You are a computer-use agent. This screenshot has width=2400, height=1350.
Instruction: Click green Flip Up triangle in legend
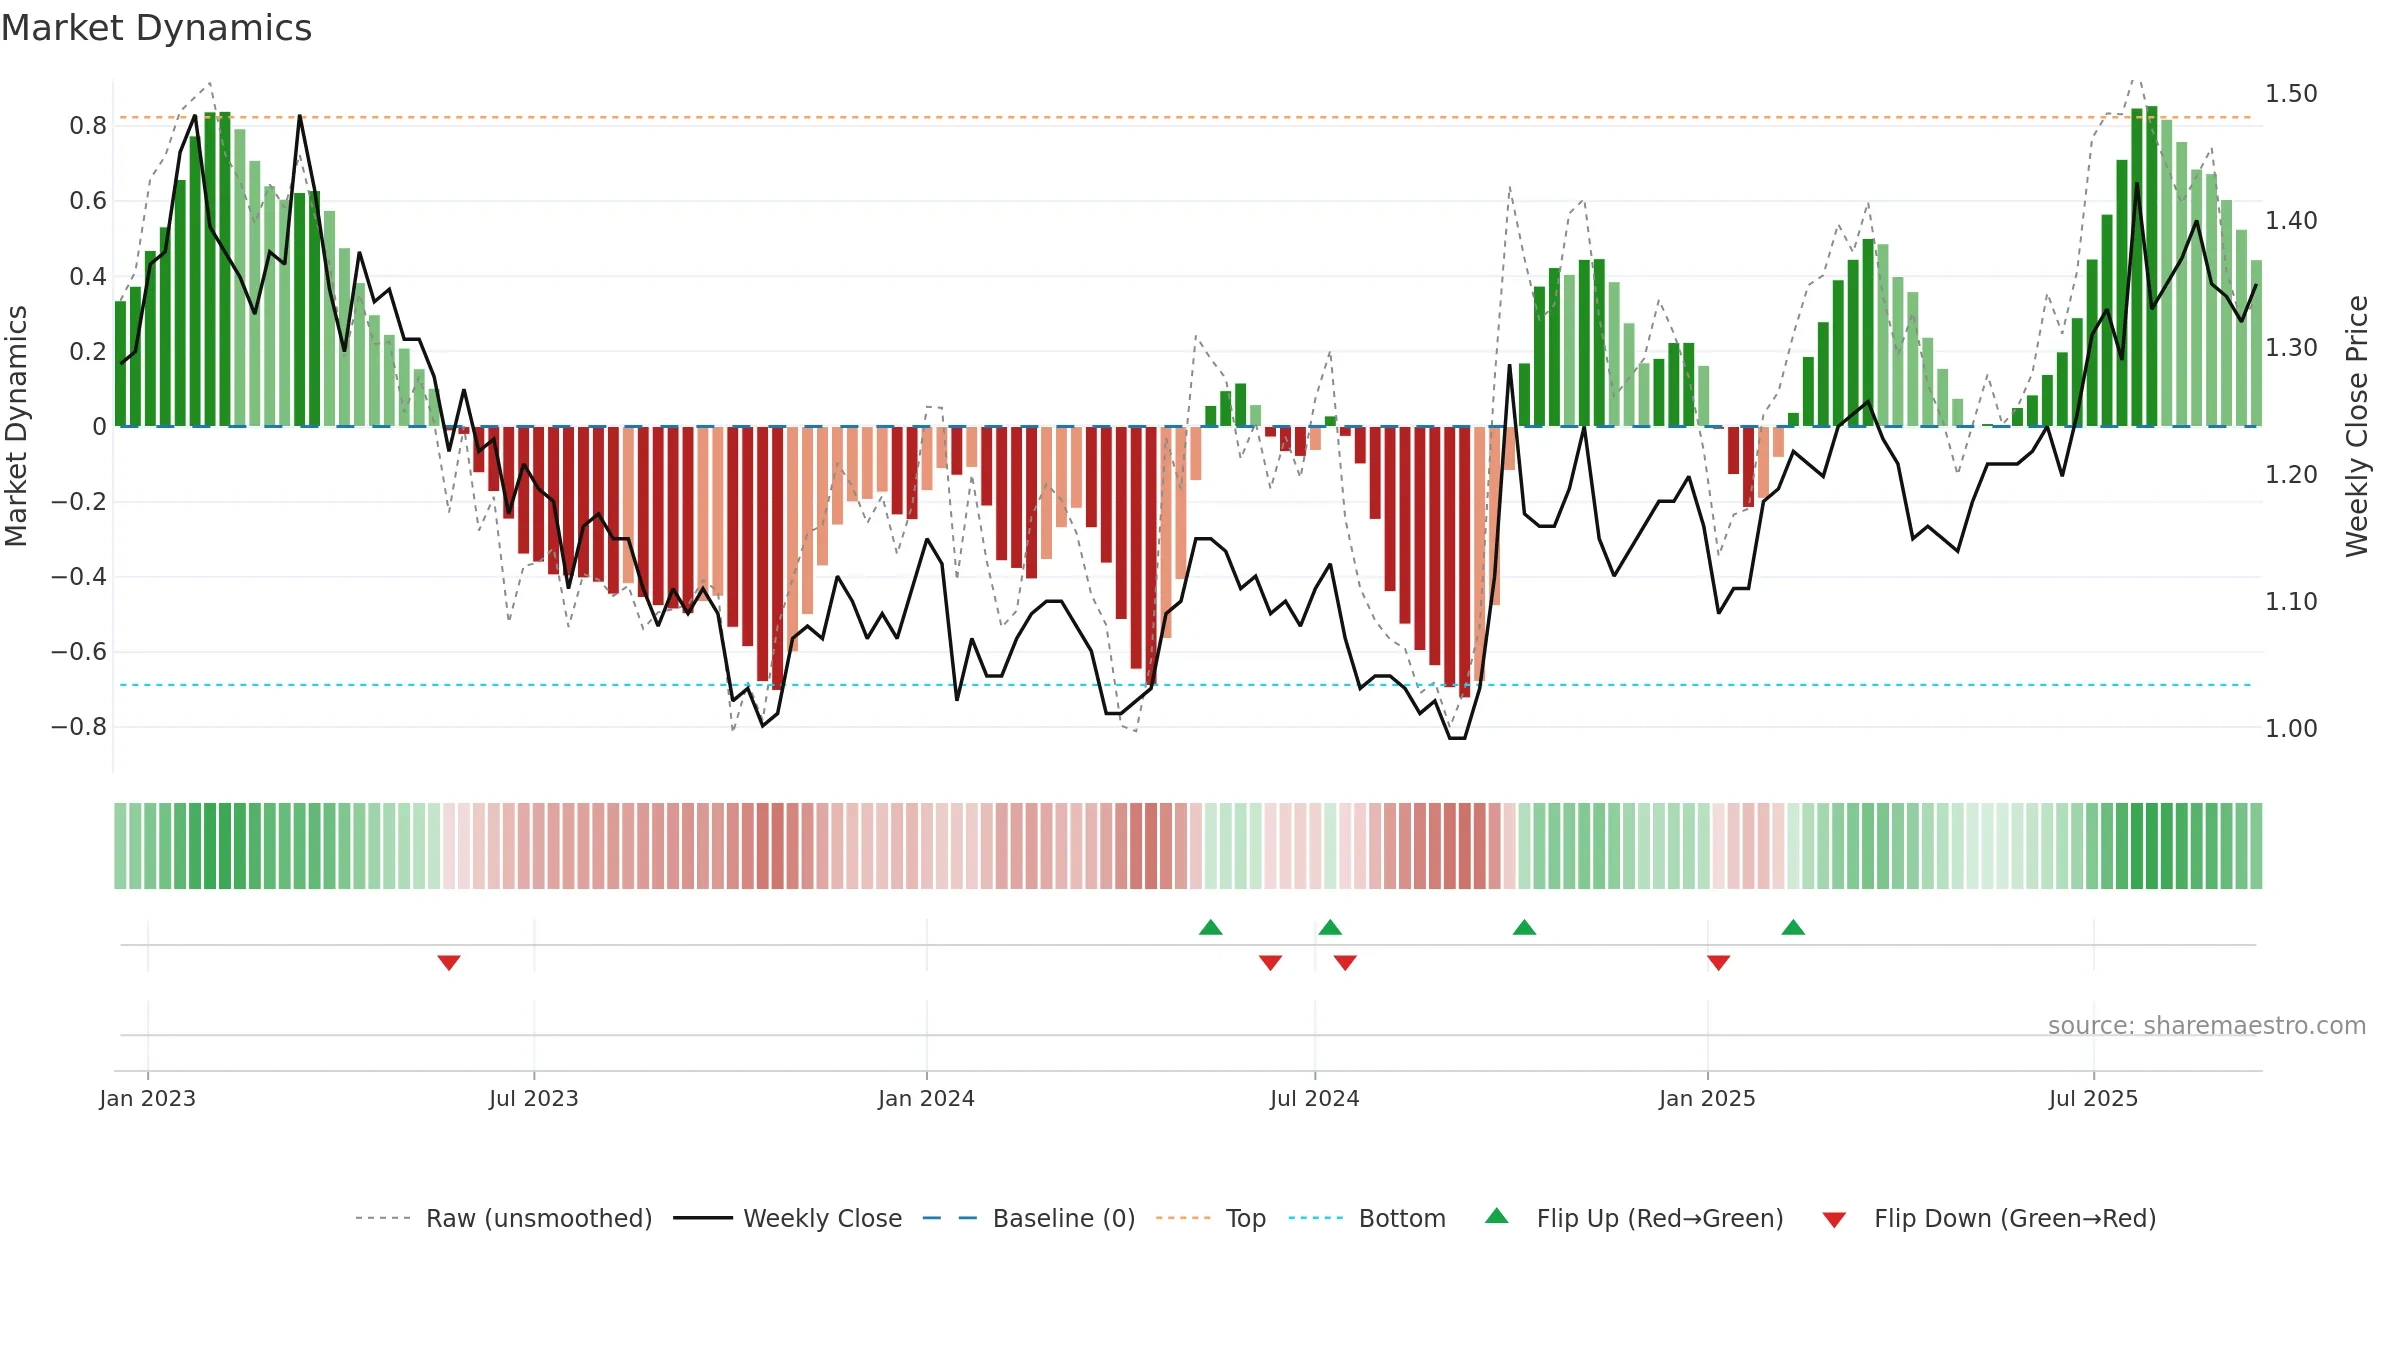[x=1497, y=1216]
